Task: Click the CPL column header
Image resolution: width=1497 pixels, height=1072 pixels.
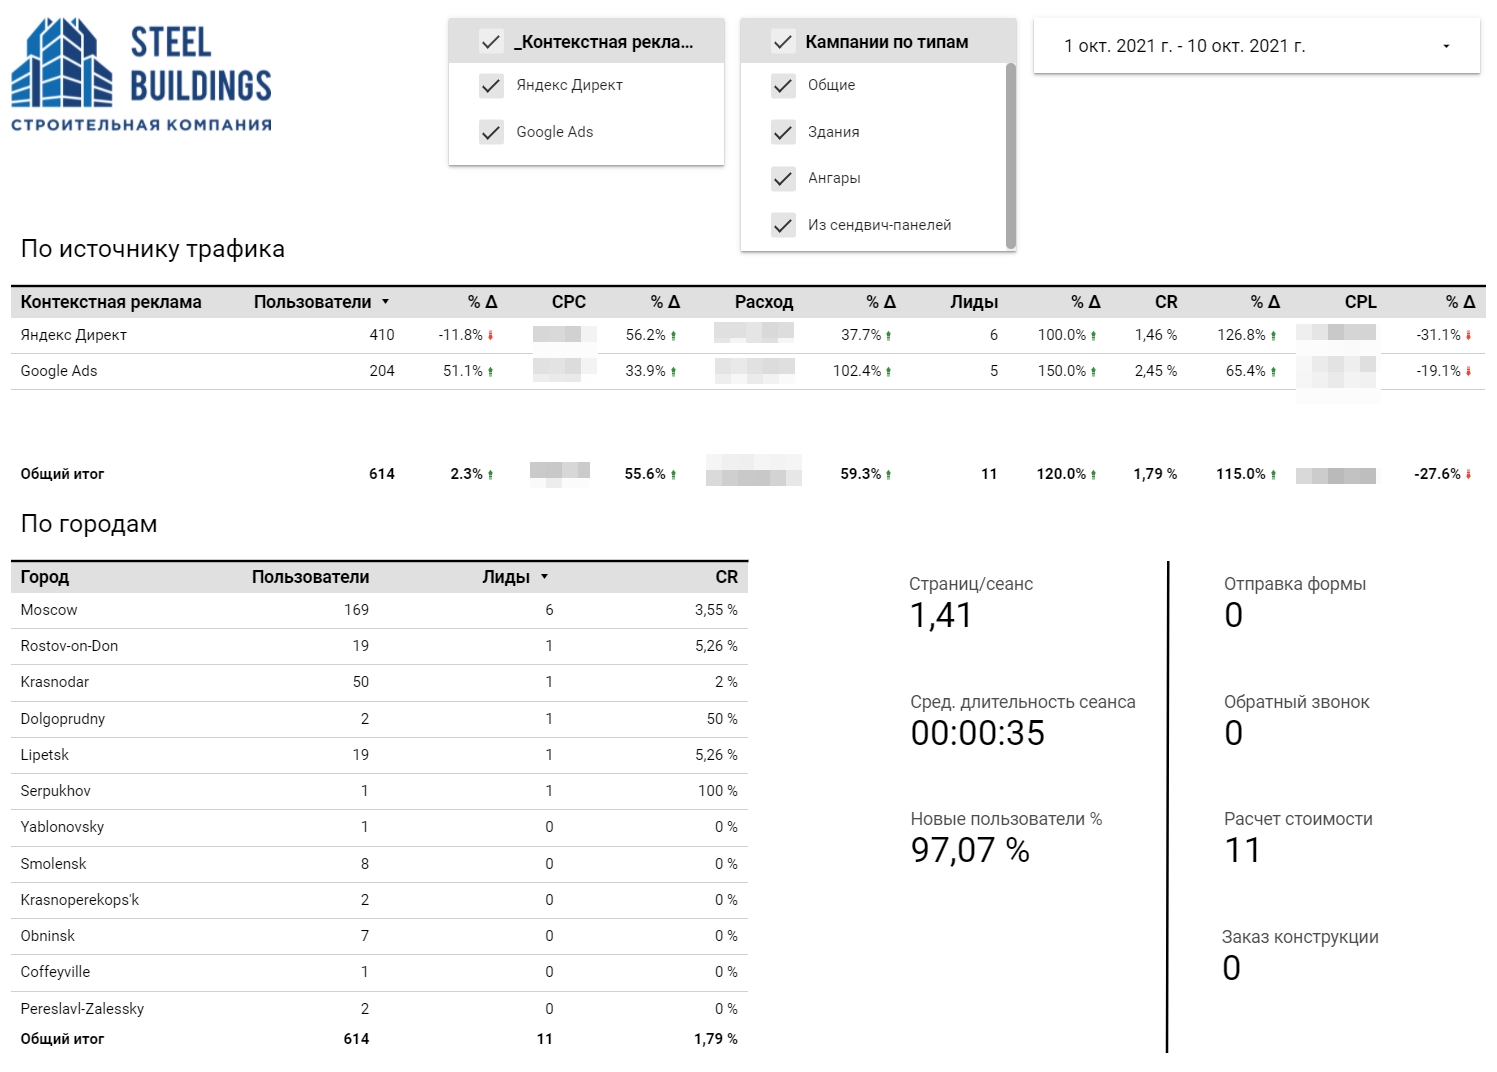Action: 1360,302
